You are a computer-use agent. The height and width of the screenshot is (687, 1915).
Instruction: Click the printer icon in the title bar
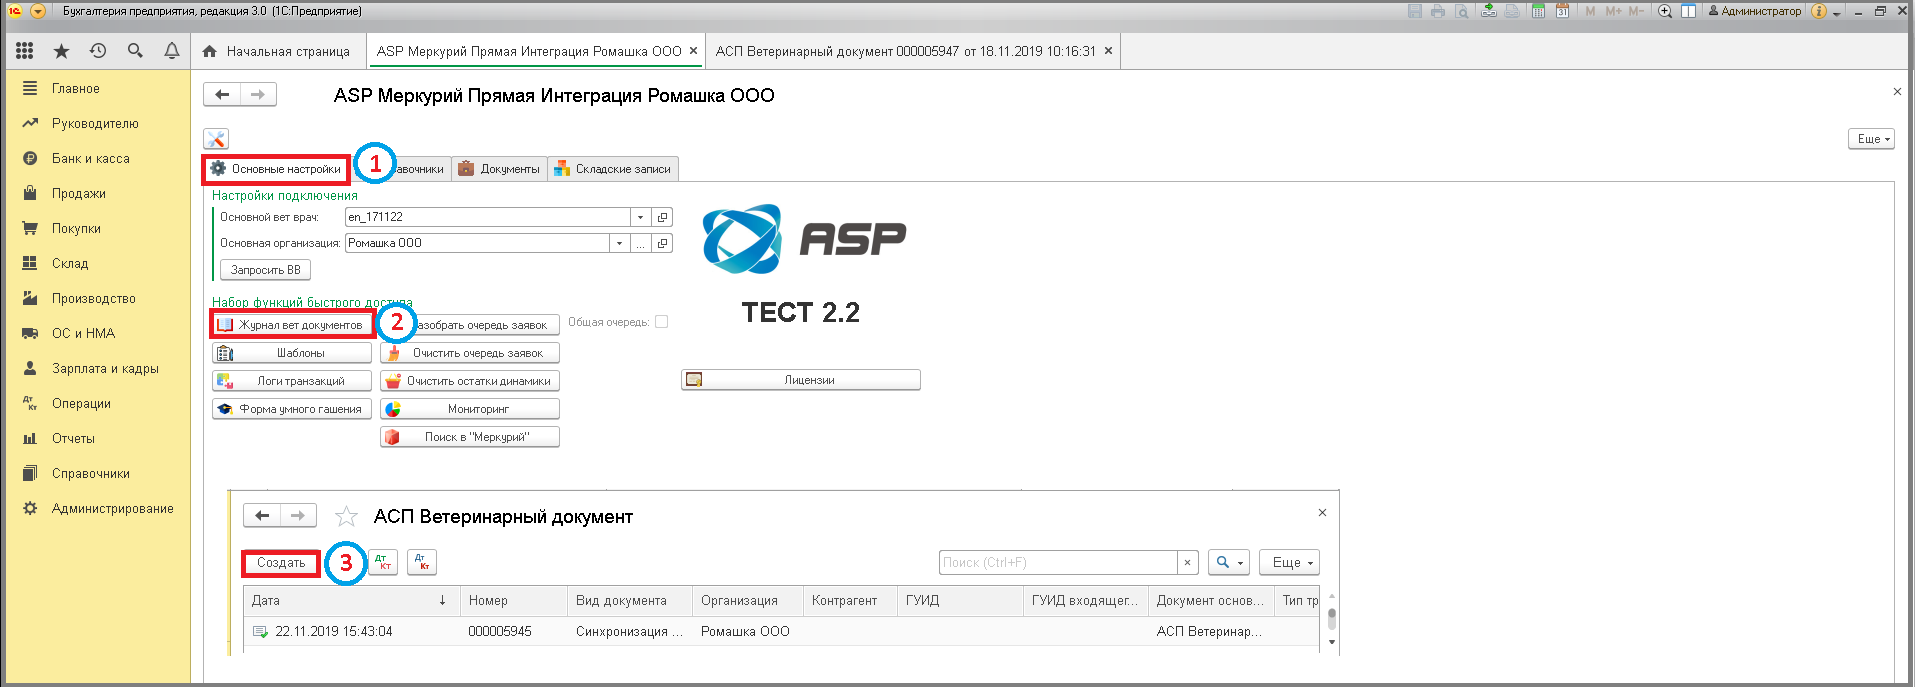click(x=1438, y=11)
